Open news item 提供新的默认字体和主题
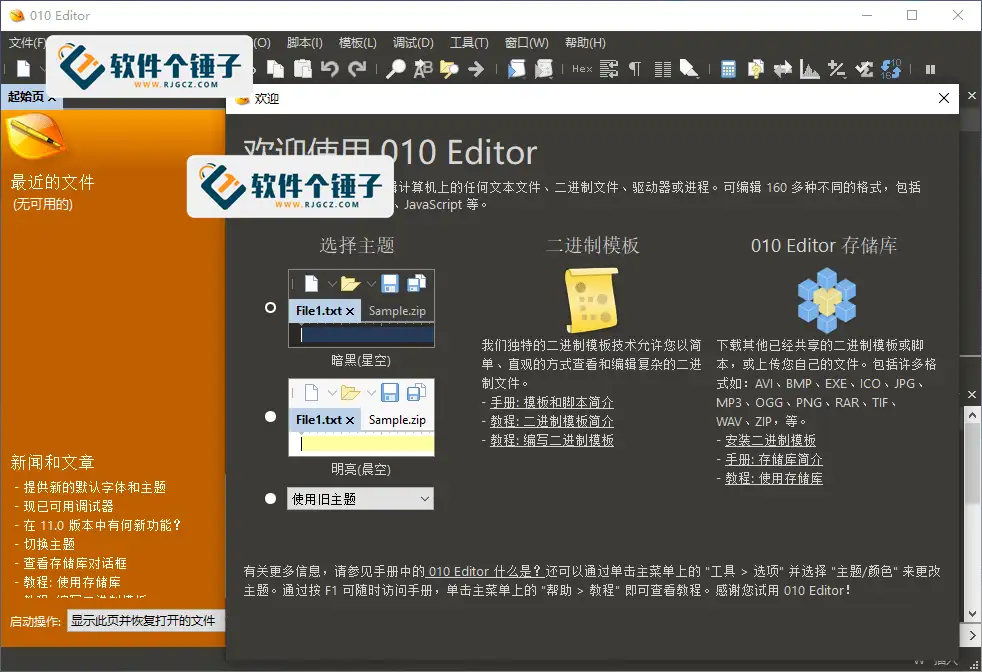The image size is (982, 672). click(95, 487)
